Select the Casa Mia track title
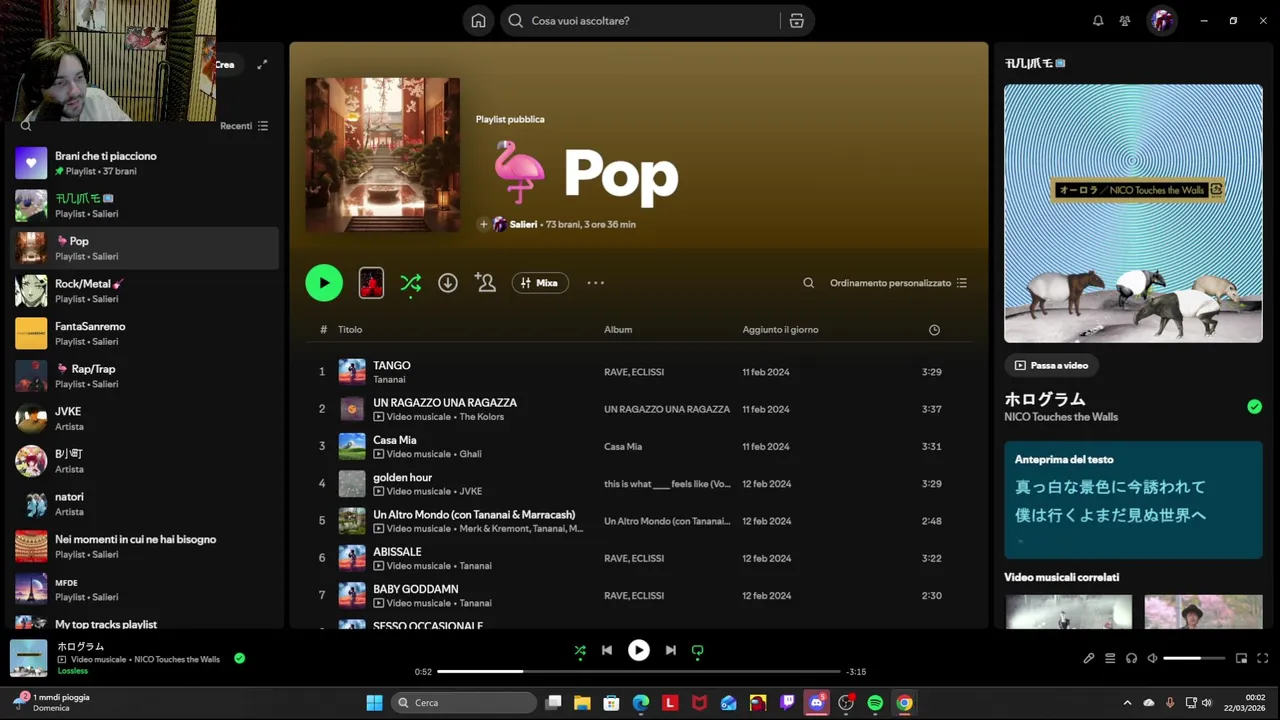 [395, 440]
